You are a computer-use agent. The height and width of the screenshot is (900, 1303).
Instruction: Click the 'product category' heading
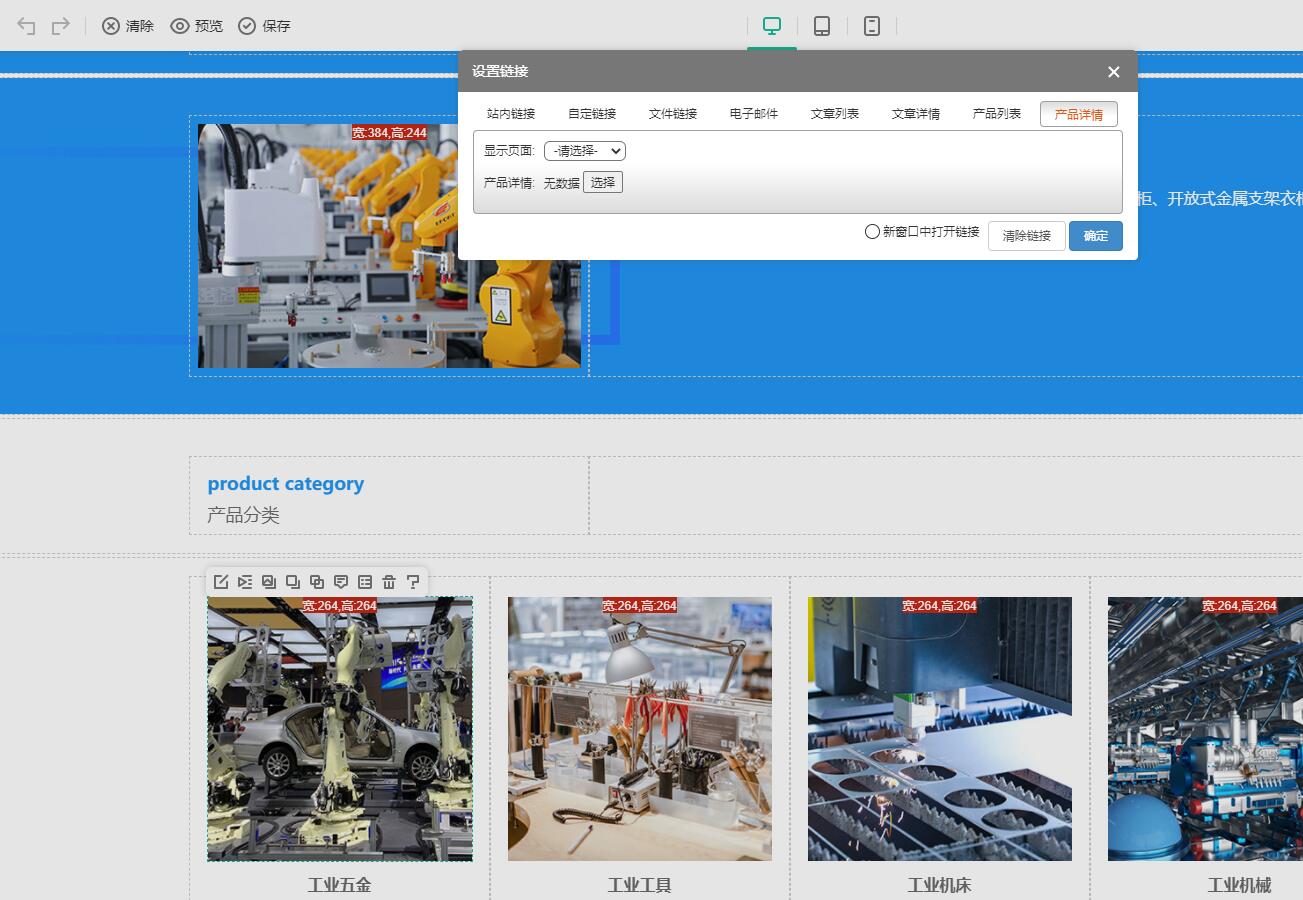(286, 484)
